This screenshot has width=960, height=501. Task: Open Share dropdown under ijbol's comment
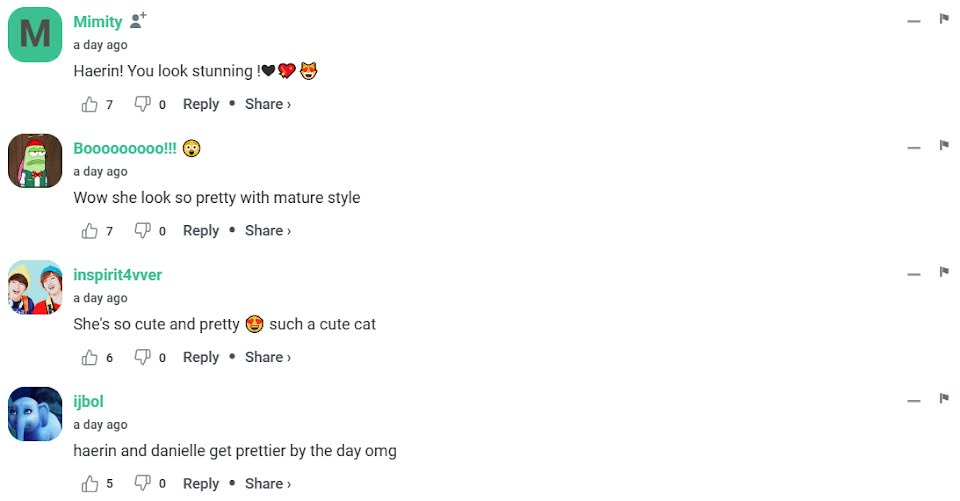[x=267, y=484]
